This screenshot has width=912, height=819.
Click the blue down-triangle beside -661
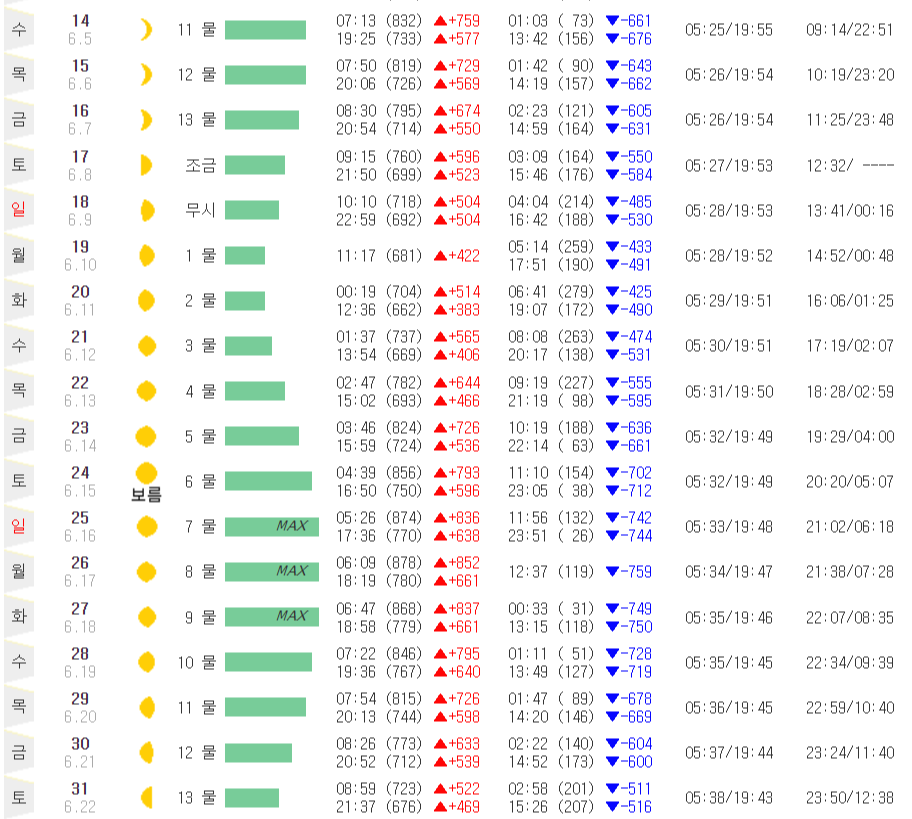[x=612, y=21]
